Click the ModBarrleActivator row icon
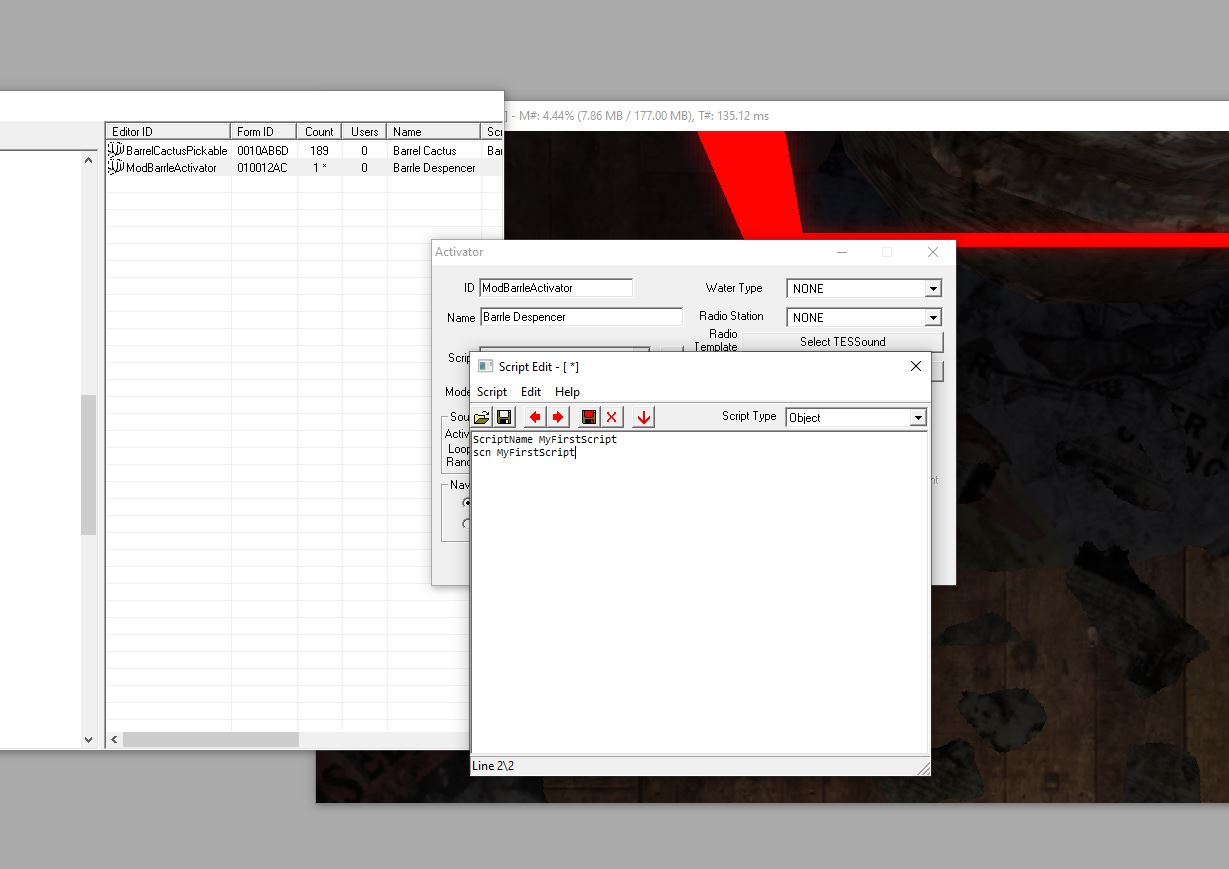Screen dimensions: 1229x869 (115, 167)
